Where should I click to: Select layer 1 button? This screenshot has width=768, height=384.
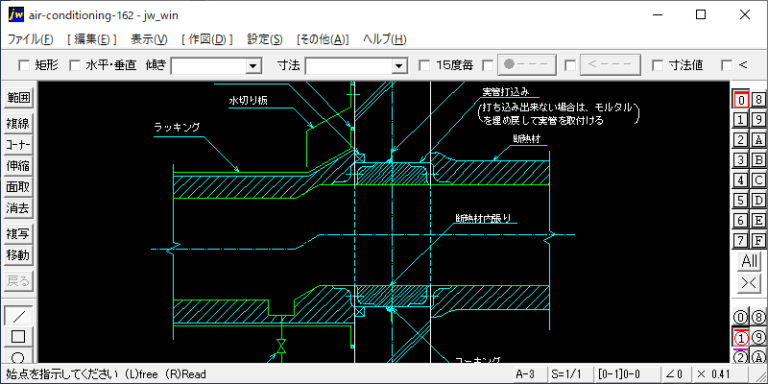(x=741, y=120)
